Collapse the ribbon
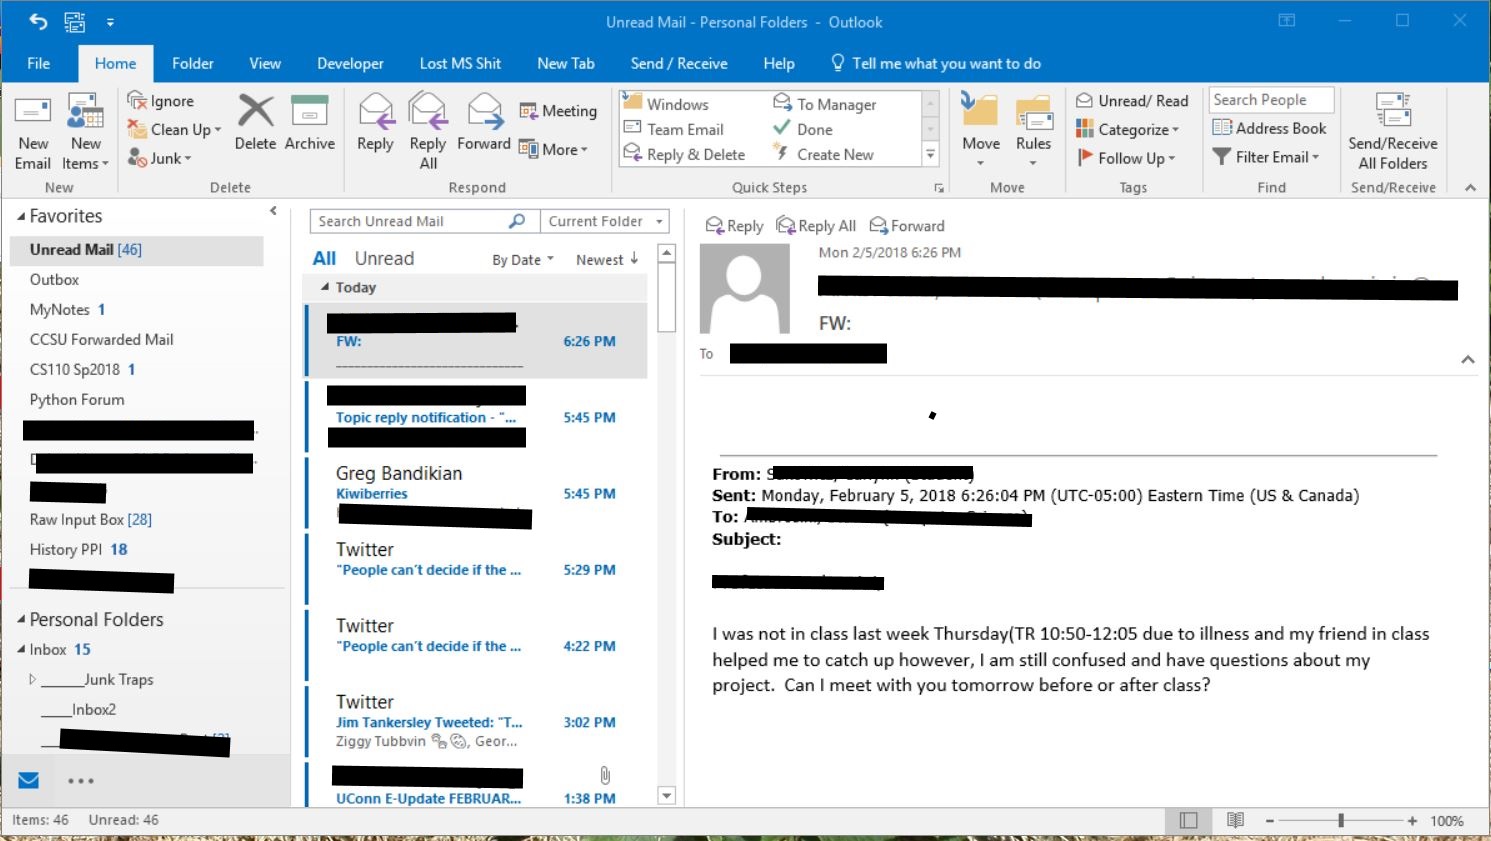 tap(1470, 188)
